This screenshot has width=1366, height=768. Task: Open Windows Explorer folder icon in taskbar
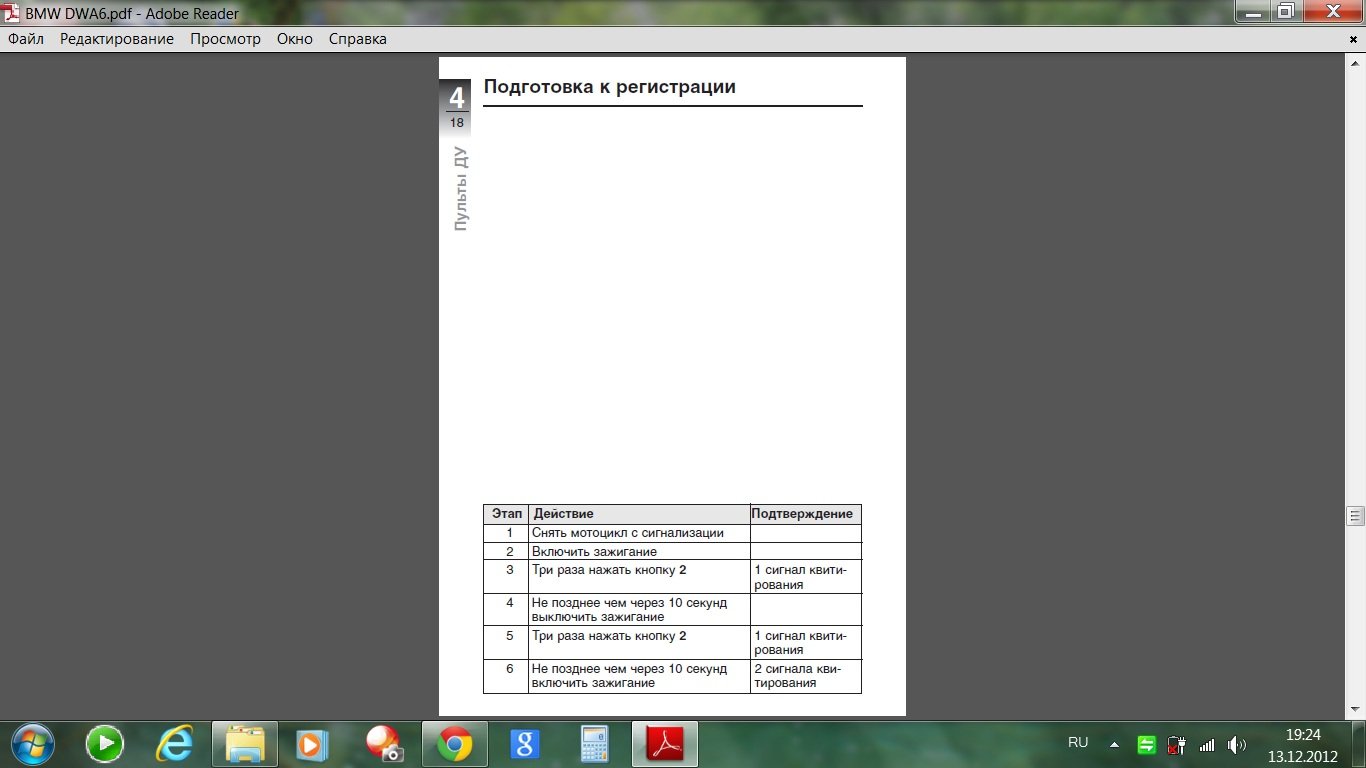244,744
